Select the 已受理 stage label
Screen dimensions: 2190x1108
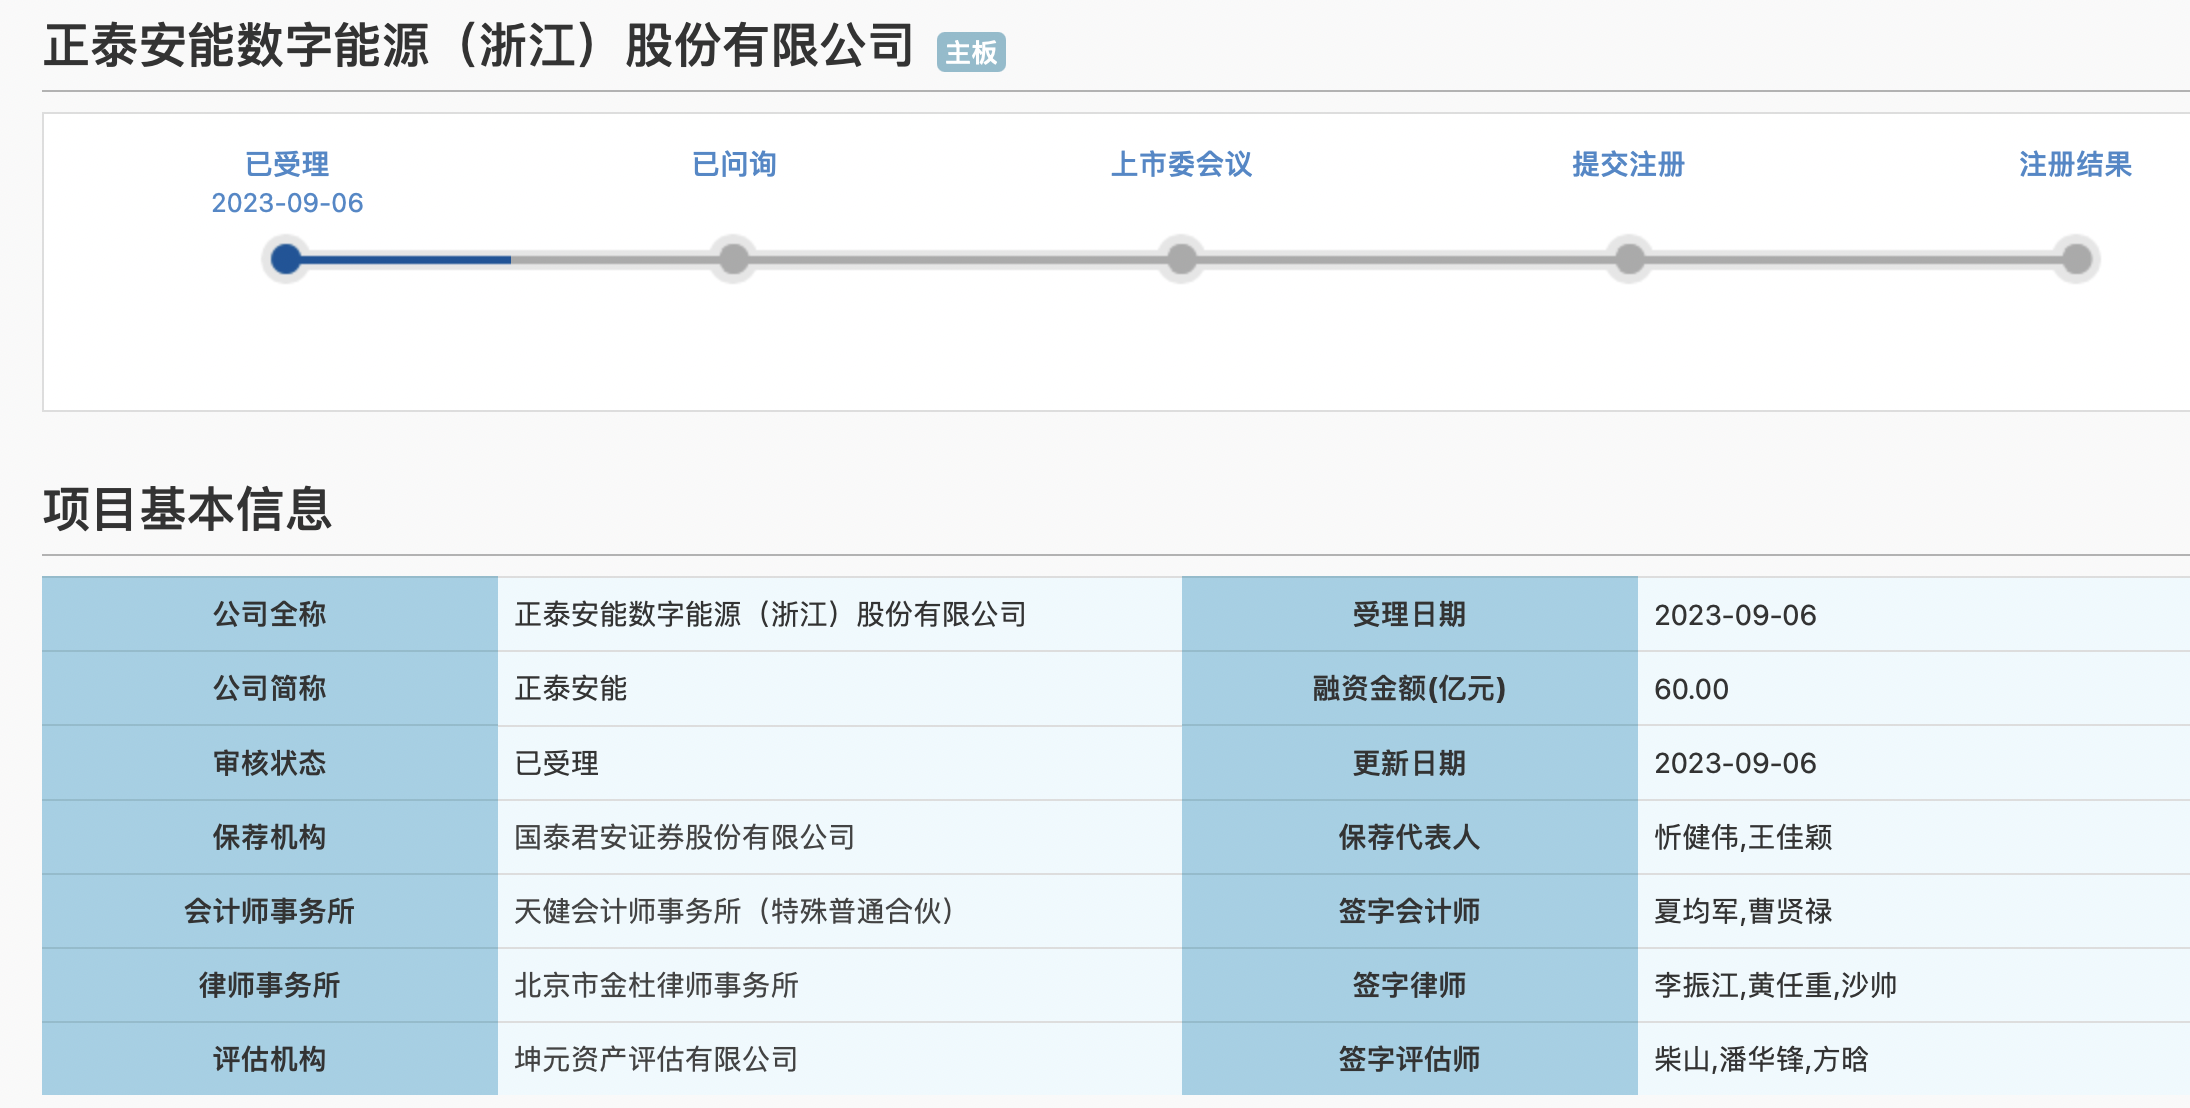coord(287,164)
